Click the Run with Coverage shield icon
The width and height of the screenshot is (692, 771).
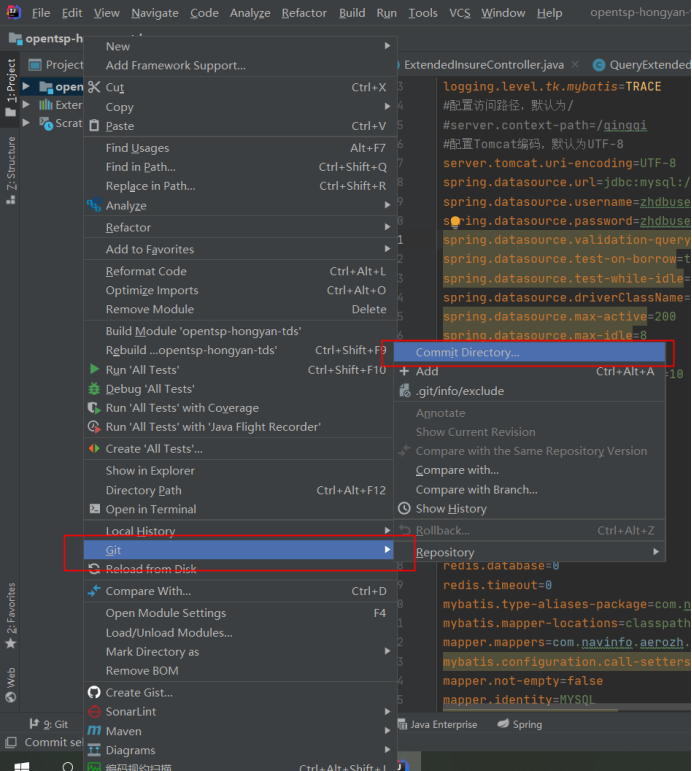pyautogui.click(x=94, y=408)
